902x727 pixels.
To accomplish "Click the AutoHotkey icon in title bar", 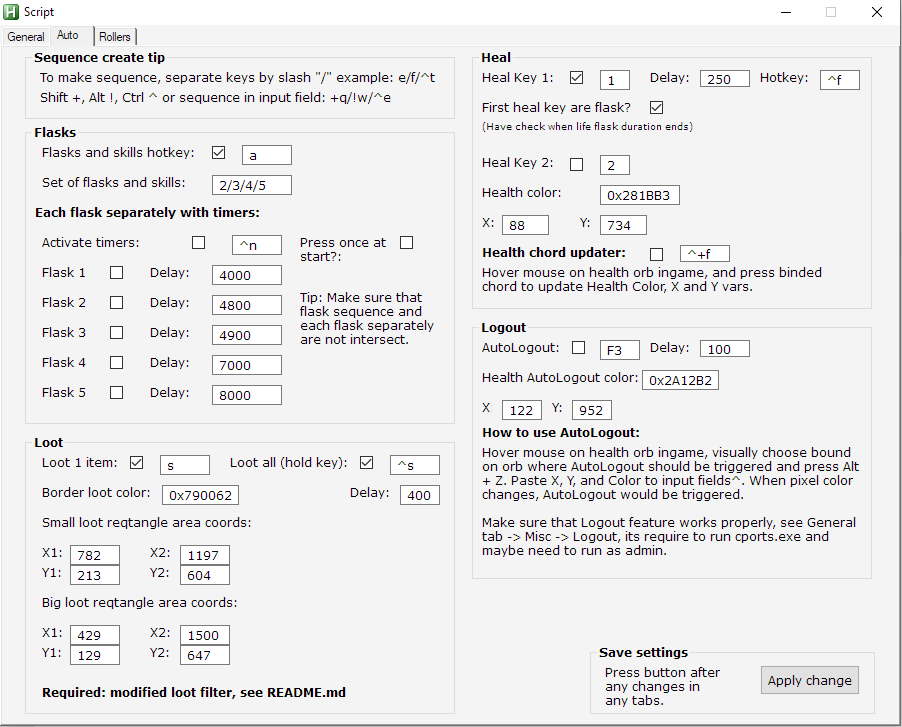I will 11,12.
